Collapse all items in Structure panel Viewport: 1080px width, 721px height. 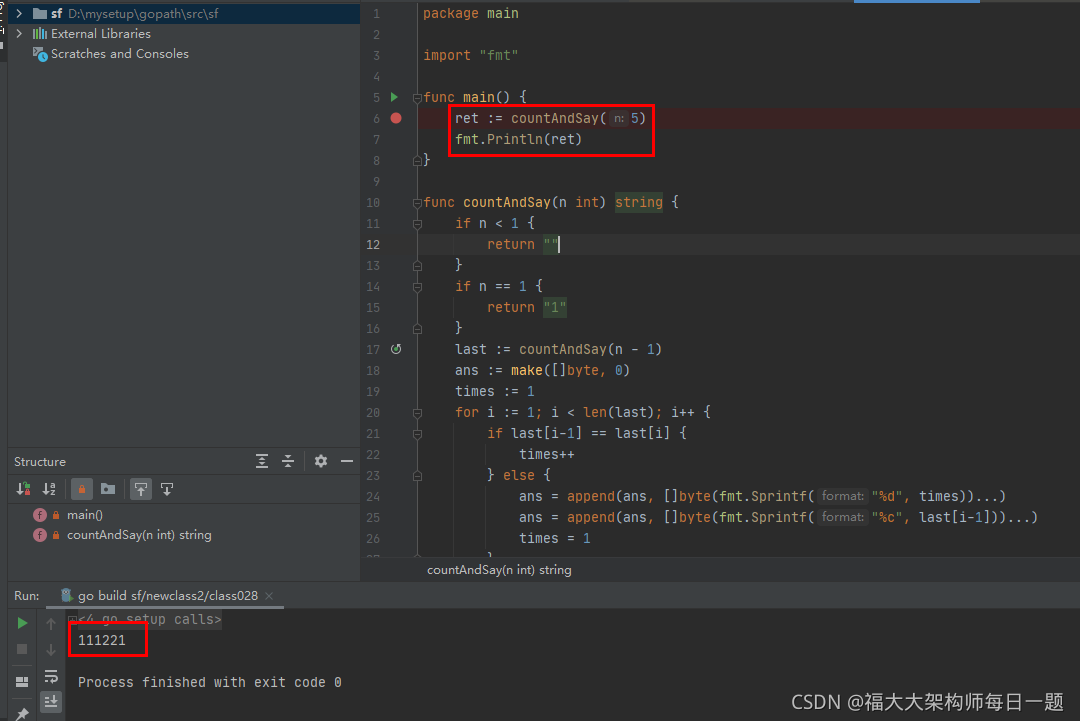(288, 461)
